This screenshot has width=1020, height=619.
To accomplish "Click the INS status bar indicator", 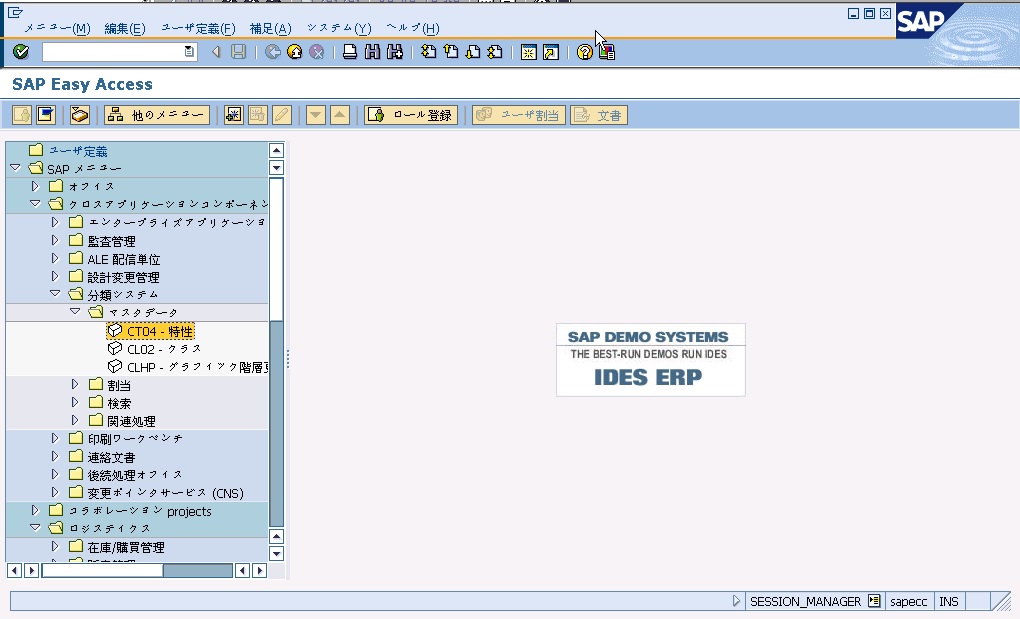I will (948, 601).
